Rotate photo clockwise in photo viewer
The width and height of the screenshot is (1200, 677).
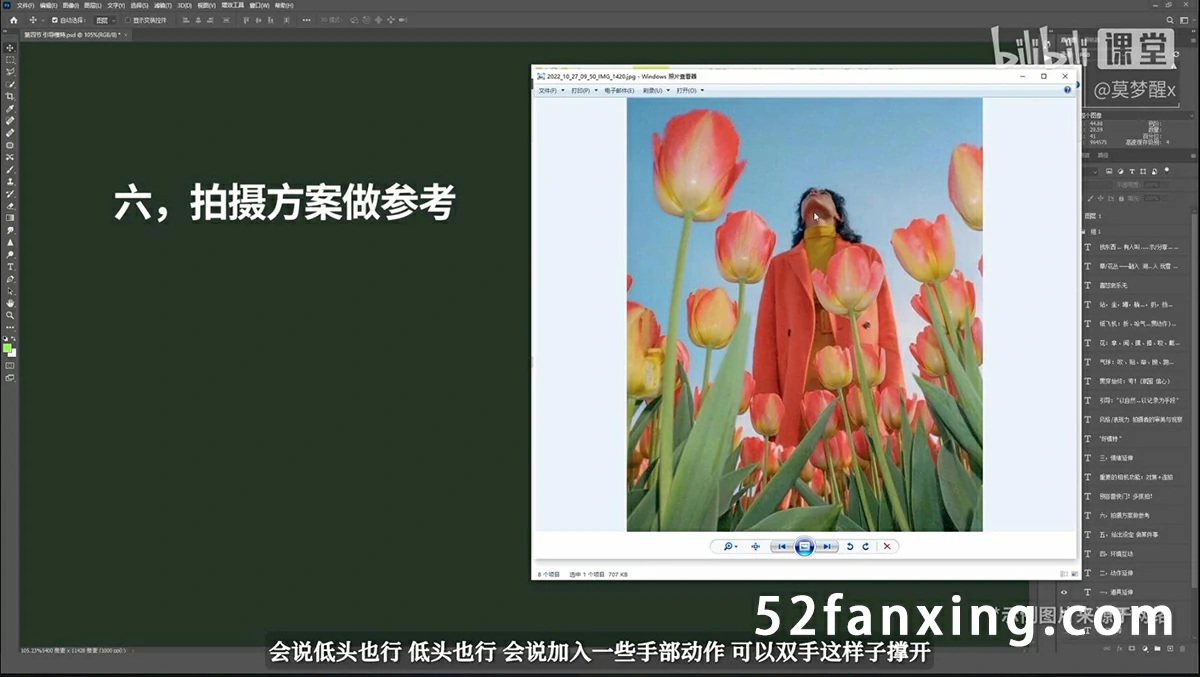click(865, 547)
